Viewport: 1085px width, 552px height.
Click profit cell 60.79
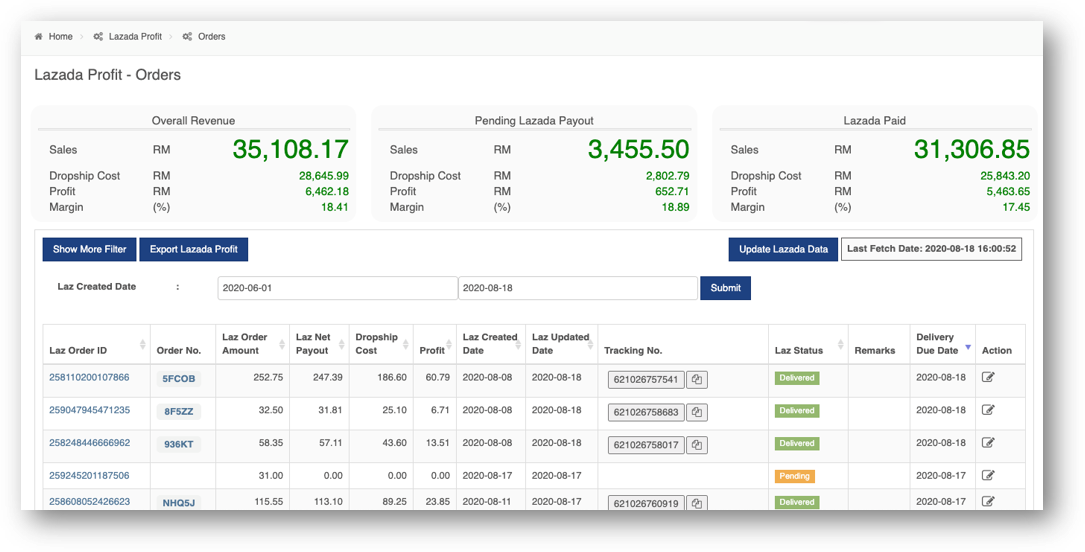click(435, 378)
